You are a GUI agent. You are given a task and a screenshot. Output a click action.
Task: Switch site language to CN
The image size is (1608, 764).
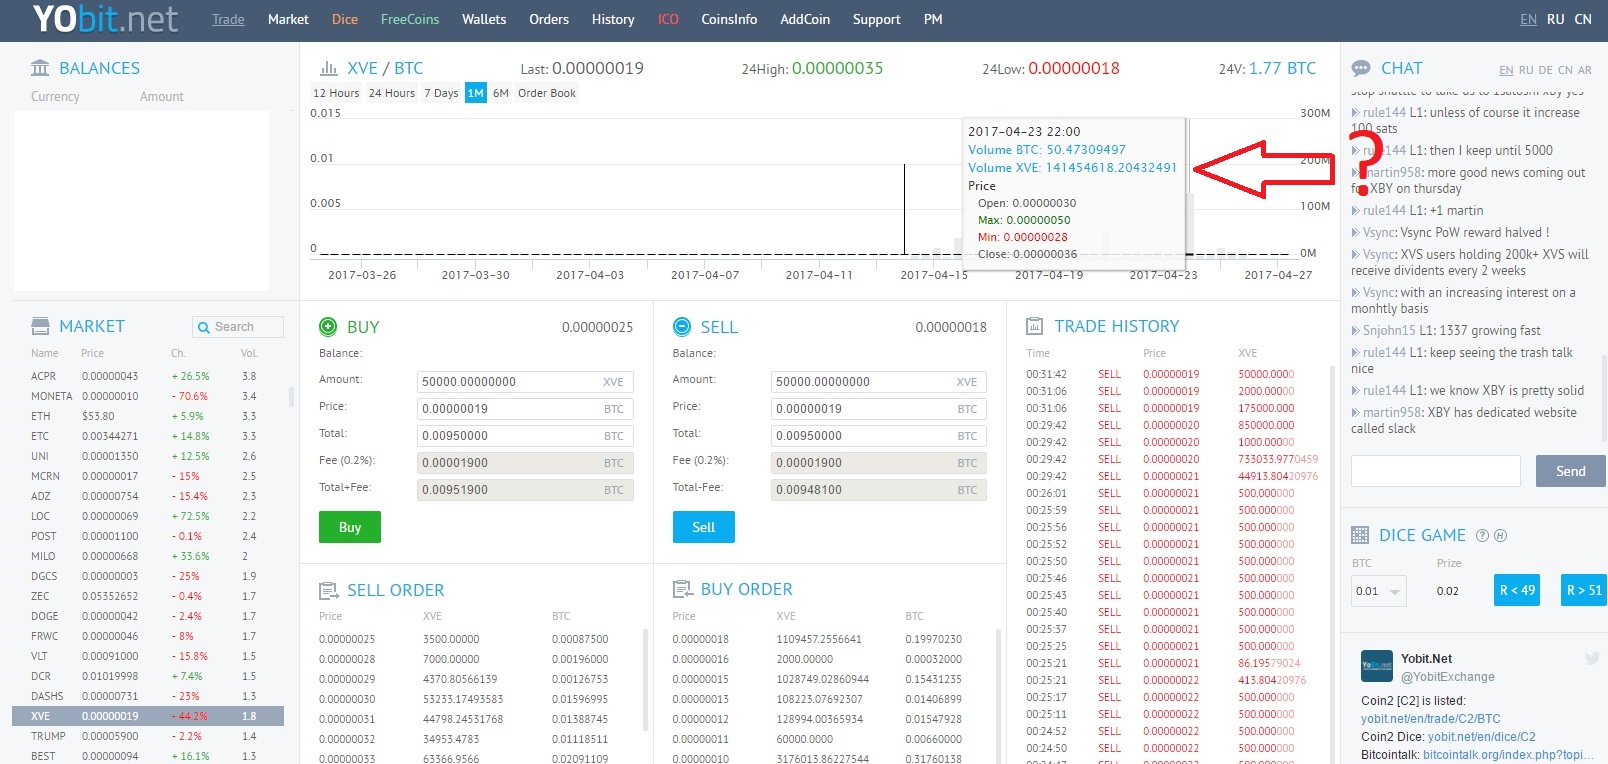(1583, 19)
